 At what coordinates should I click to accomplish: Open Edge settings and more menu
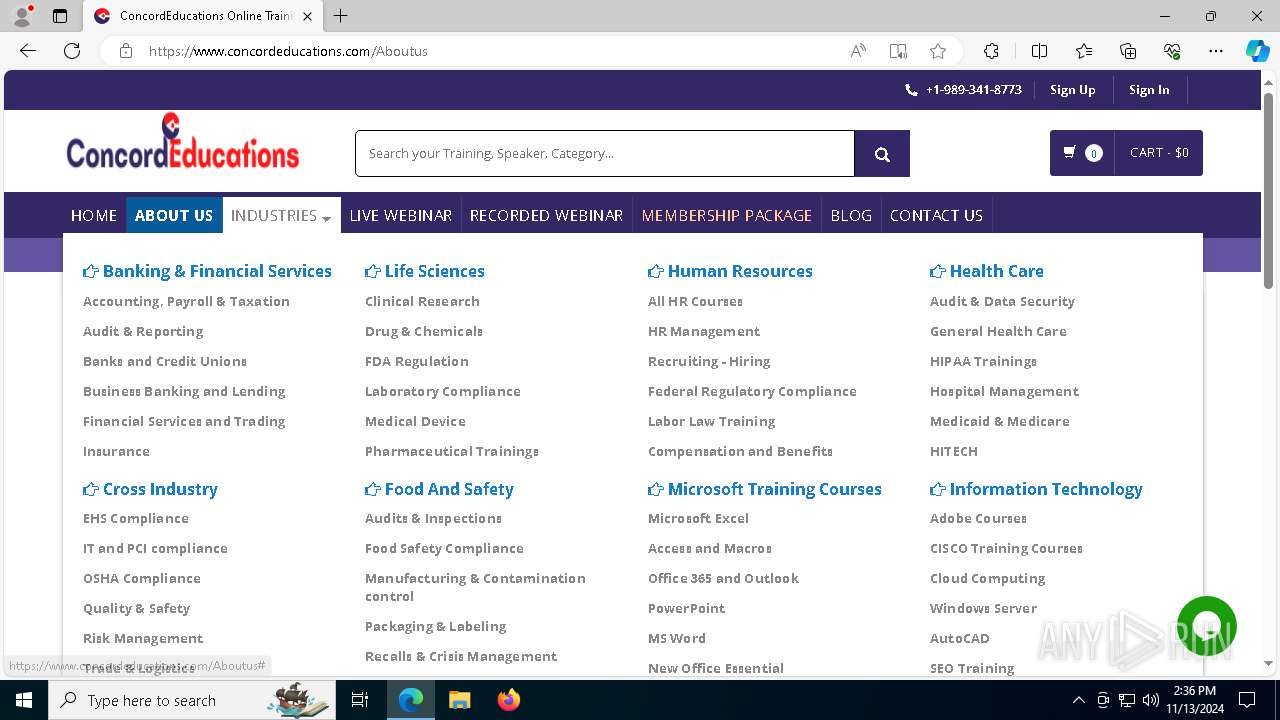pyautogui.click(x=1216, y=51)
